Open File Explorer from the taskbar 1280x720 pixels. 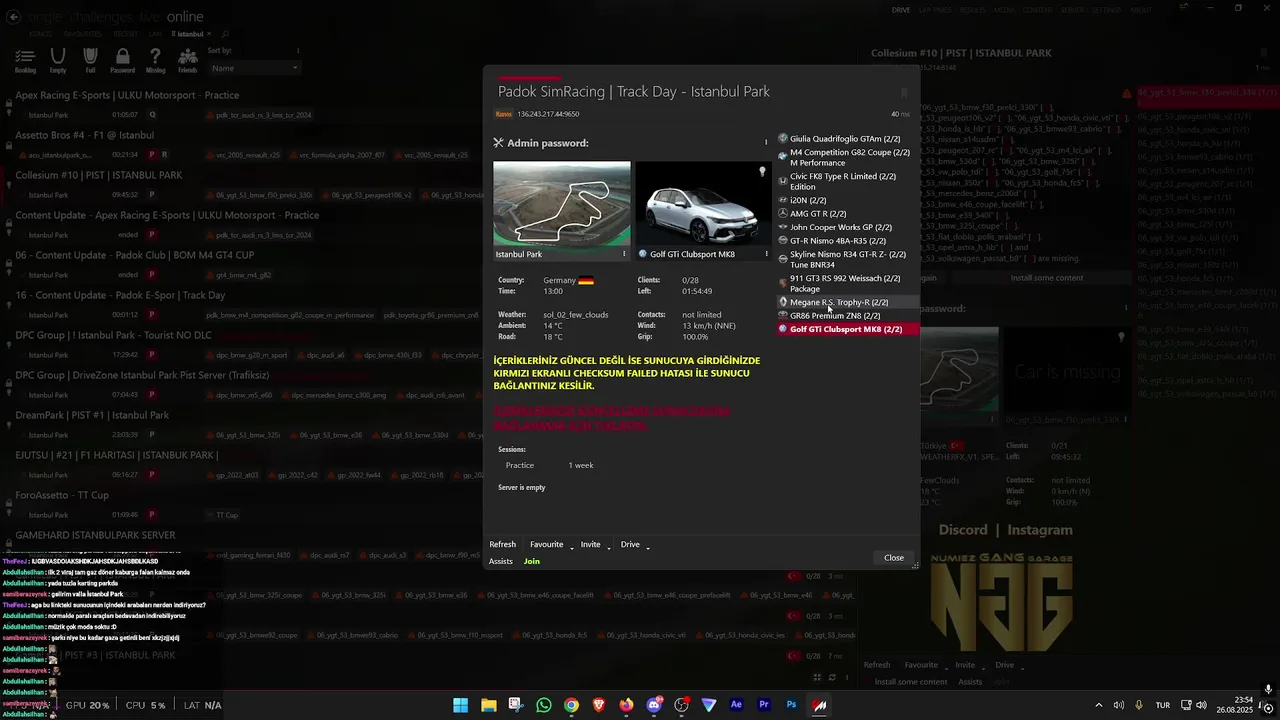pyautogui.click(x=488, y=705)
